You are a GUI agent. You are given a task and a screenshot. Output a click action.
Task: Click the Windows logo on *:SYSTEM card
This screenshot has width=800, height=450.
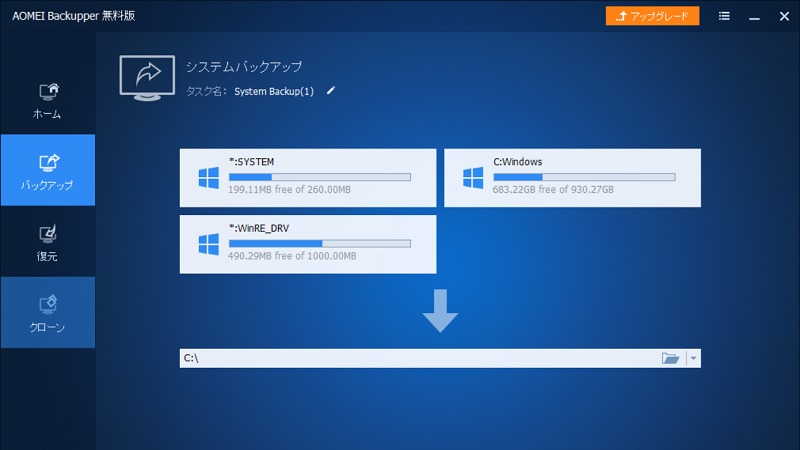209,178
